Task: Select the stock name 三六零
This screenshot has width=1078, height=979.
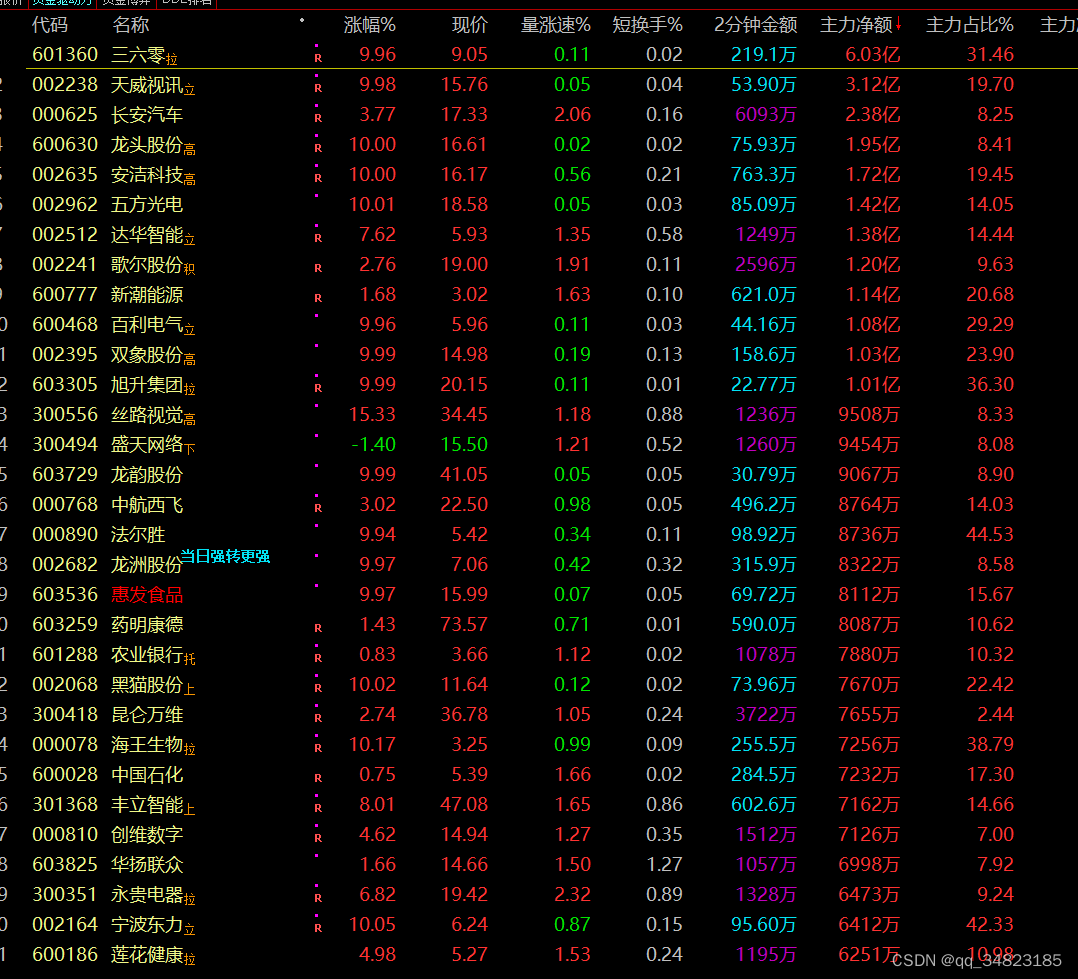Action: point(138,54)
